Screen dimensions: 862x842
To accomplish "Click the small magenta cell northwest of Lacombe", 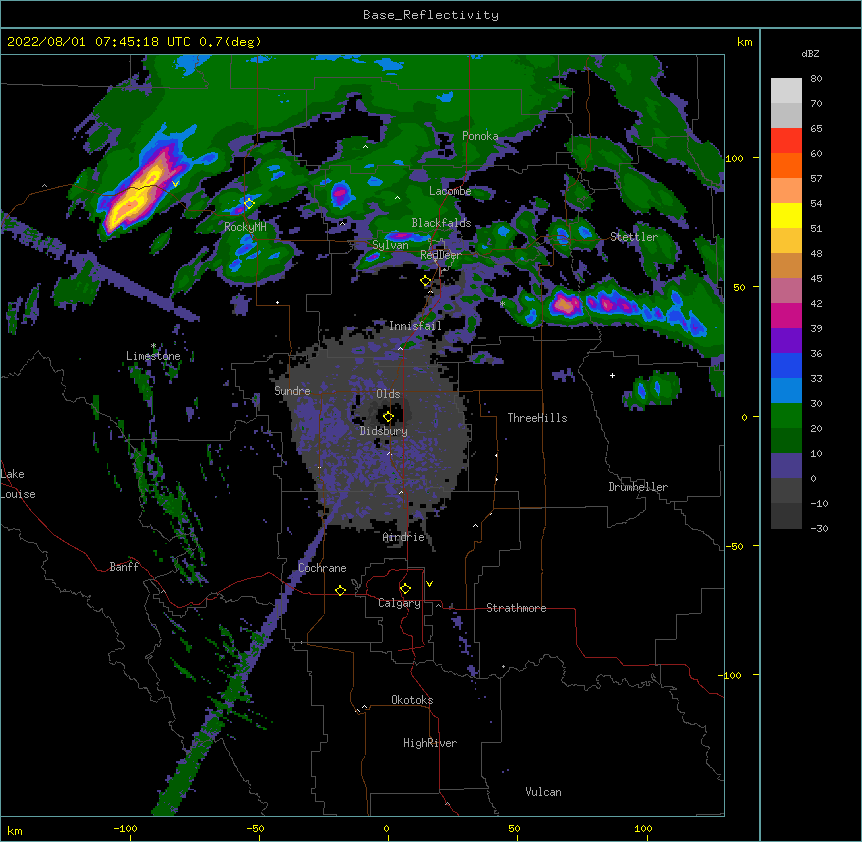I will [x=341, y=193].
